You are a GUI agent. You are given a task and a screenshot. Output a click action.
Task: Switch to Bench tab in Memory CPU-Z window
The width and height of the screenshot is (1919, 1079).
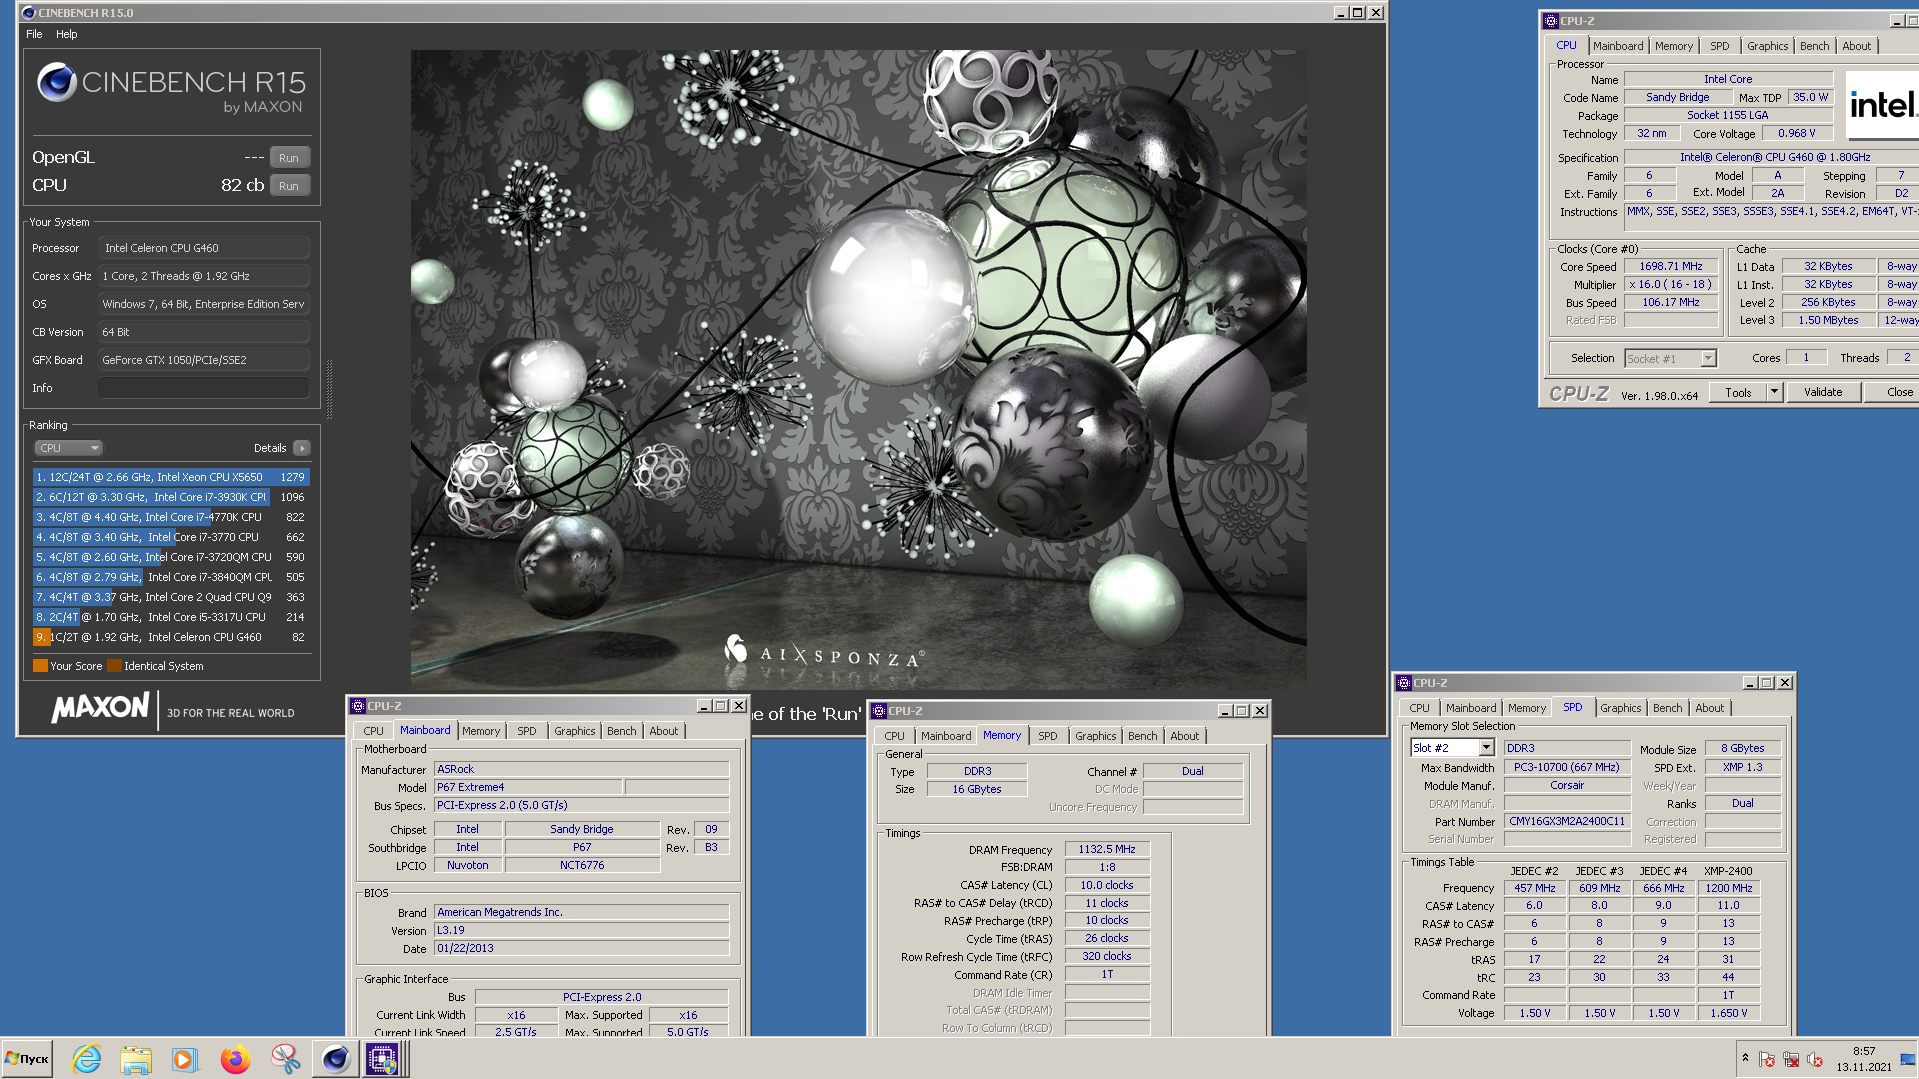point(1142,736)
